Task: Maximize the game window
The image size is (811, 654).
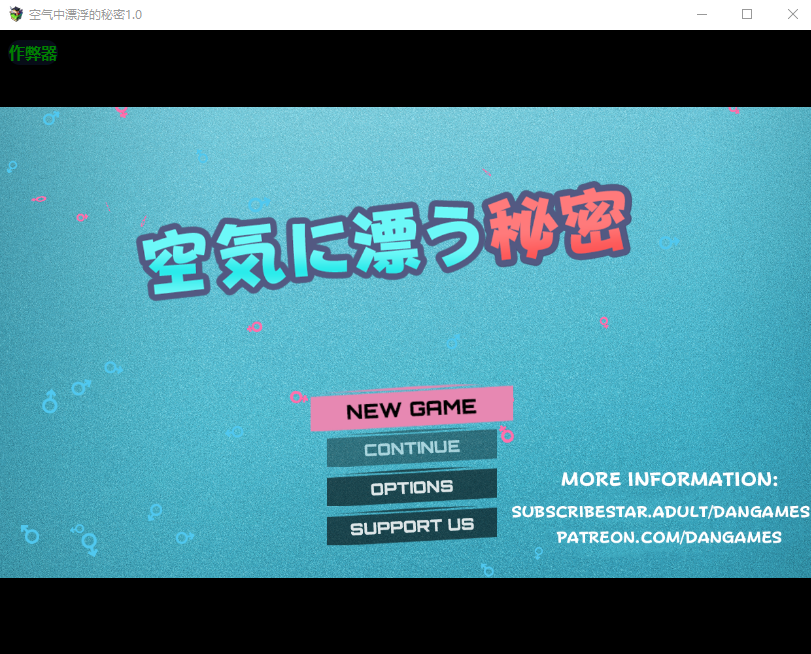Action: click(746, 15)
